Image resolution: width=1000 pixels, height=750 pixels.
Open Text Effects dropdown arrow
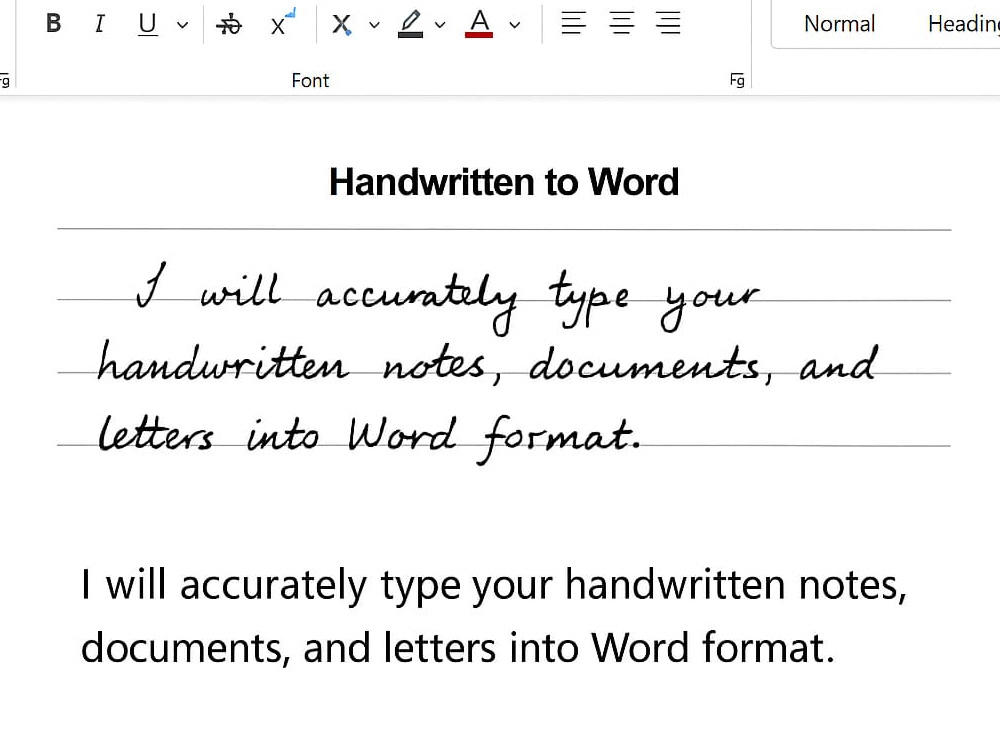(374, 25)
